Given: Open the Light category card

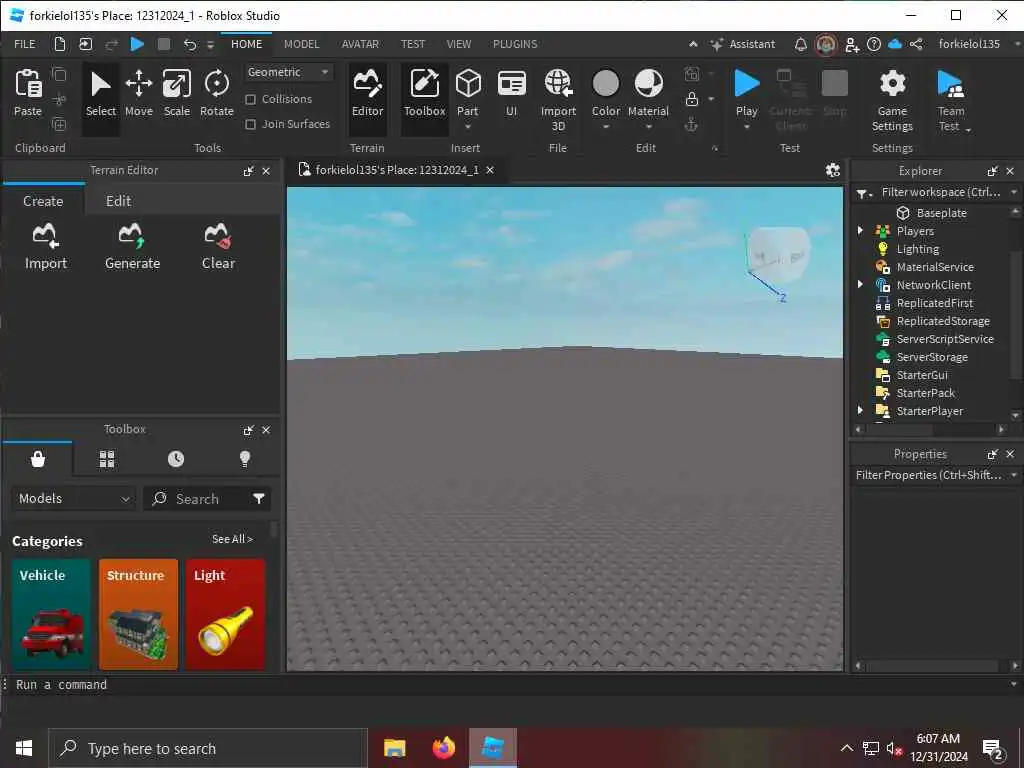Looking at the screenshot, I should tap(225, 614).
